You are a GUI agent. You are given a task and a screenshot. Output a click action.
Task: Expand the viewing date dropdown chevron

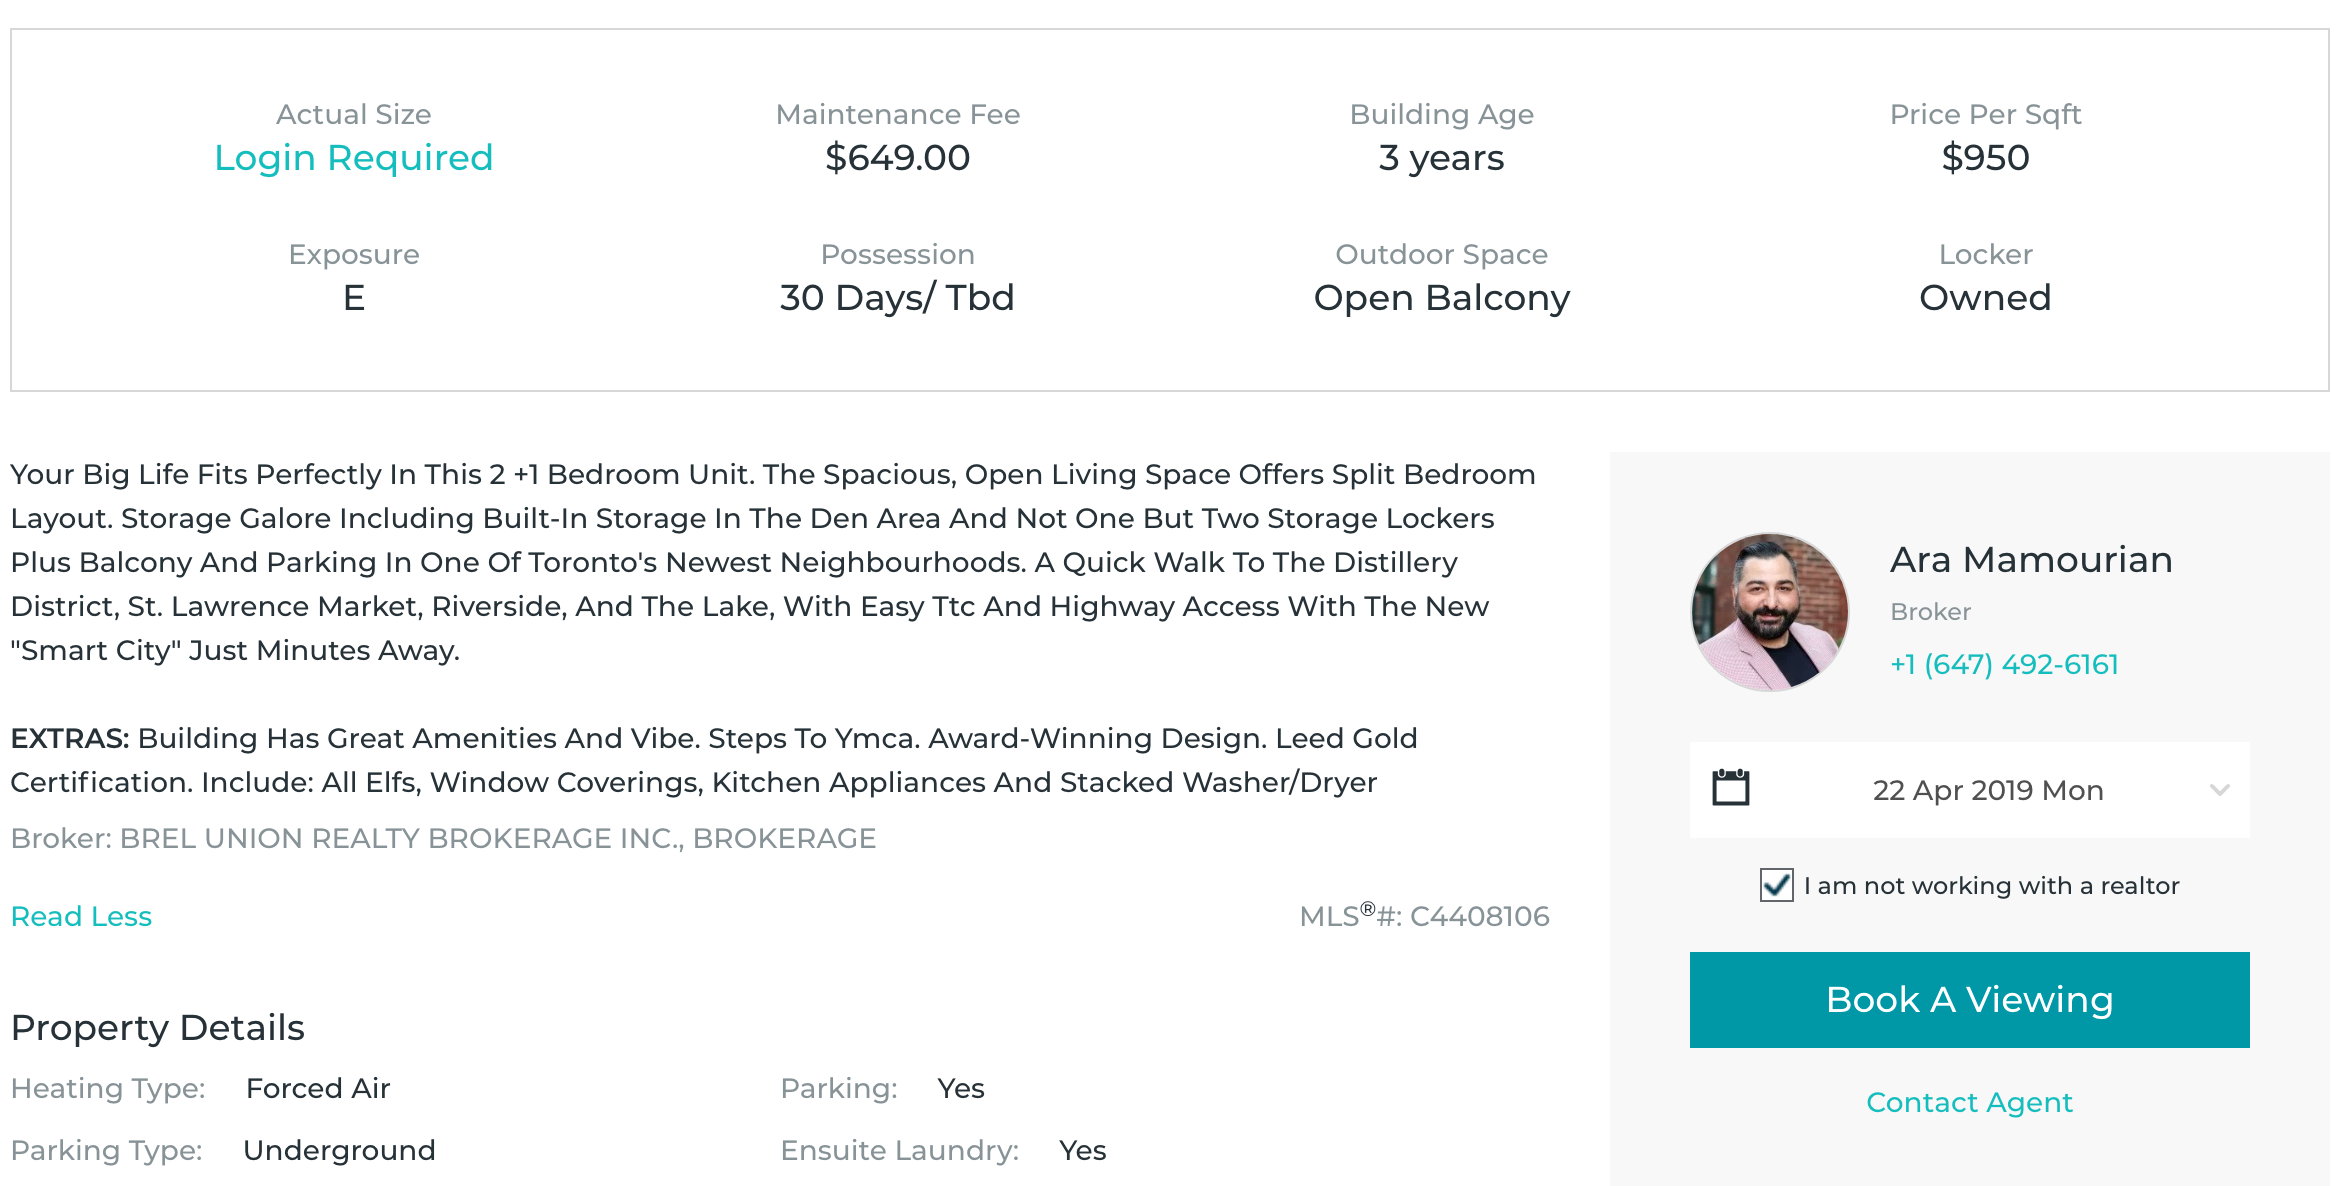click(2219, 790)
